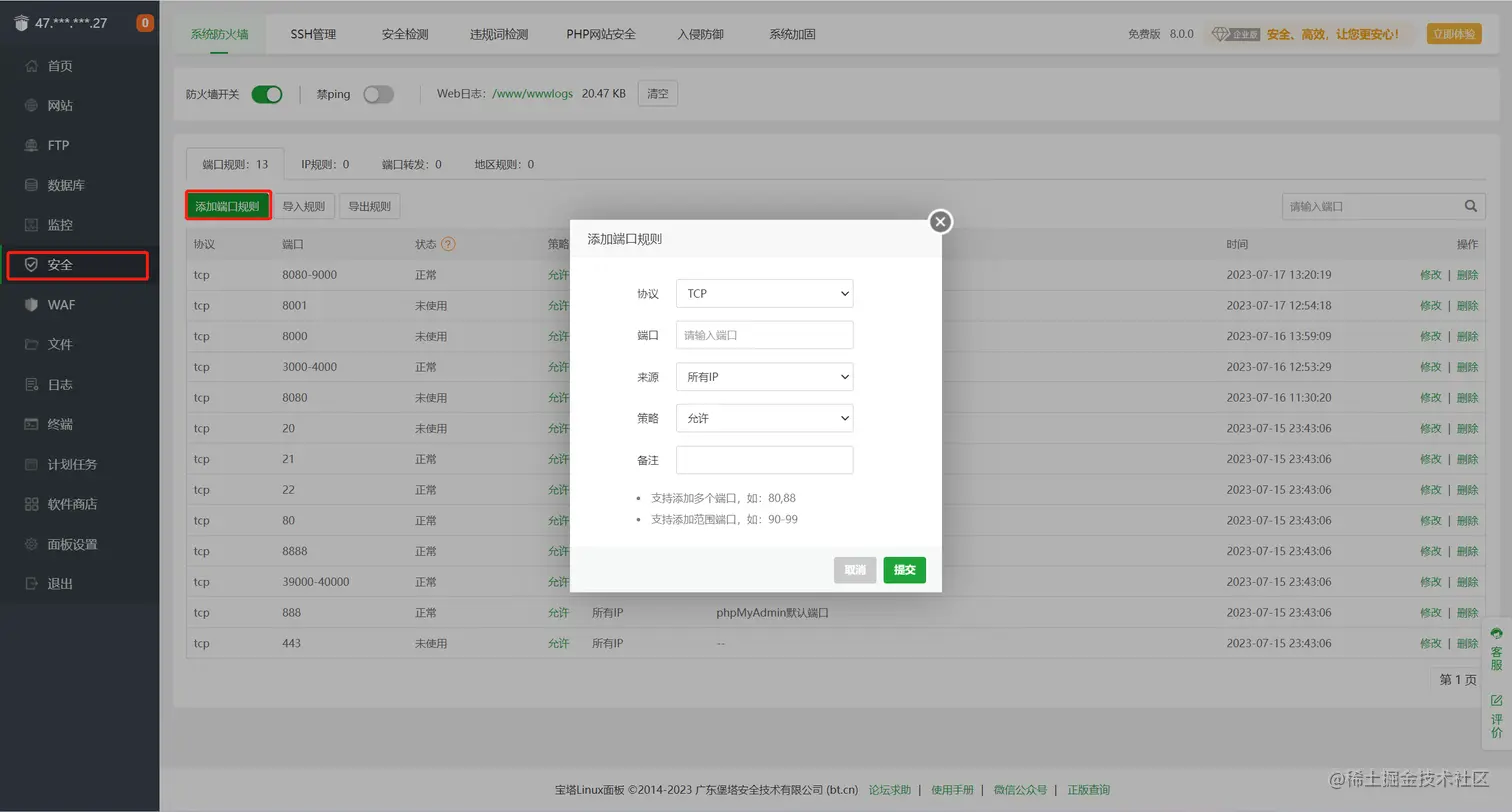1512x812 pixels.
Task: Open the 面板设置 gear icon
Action: click(x=31, y=545)
